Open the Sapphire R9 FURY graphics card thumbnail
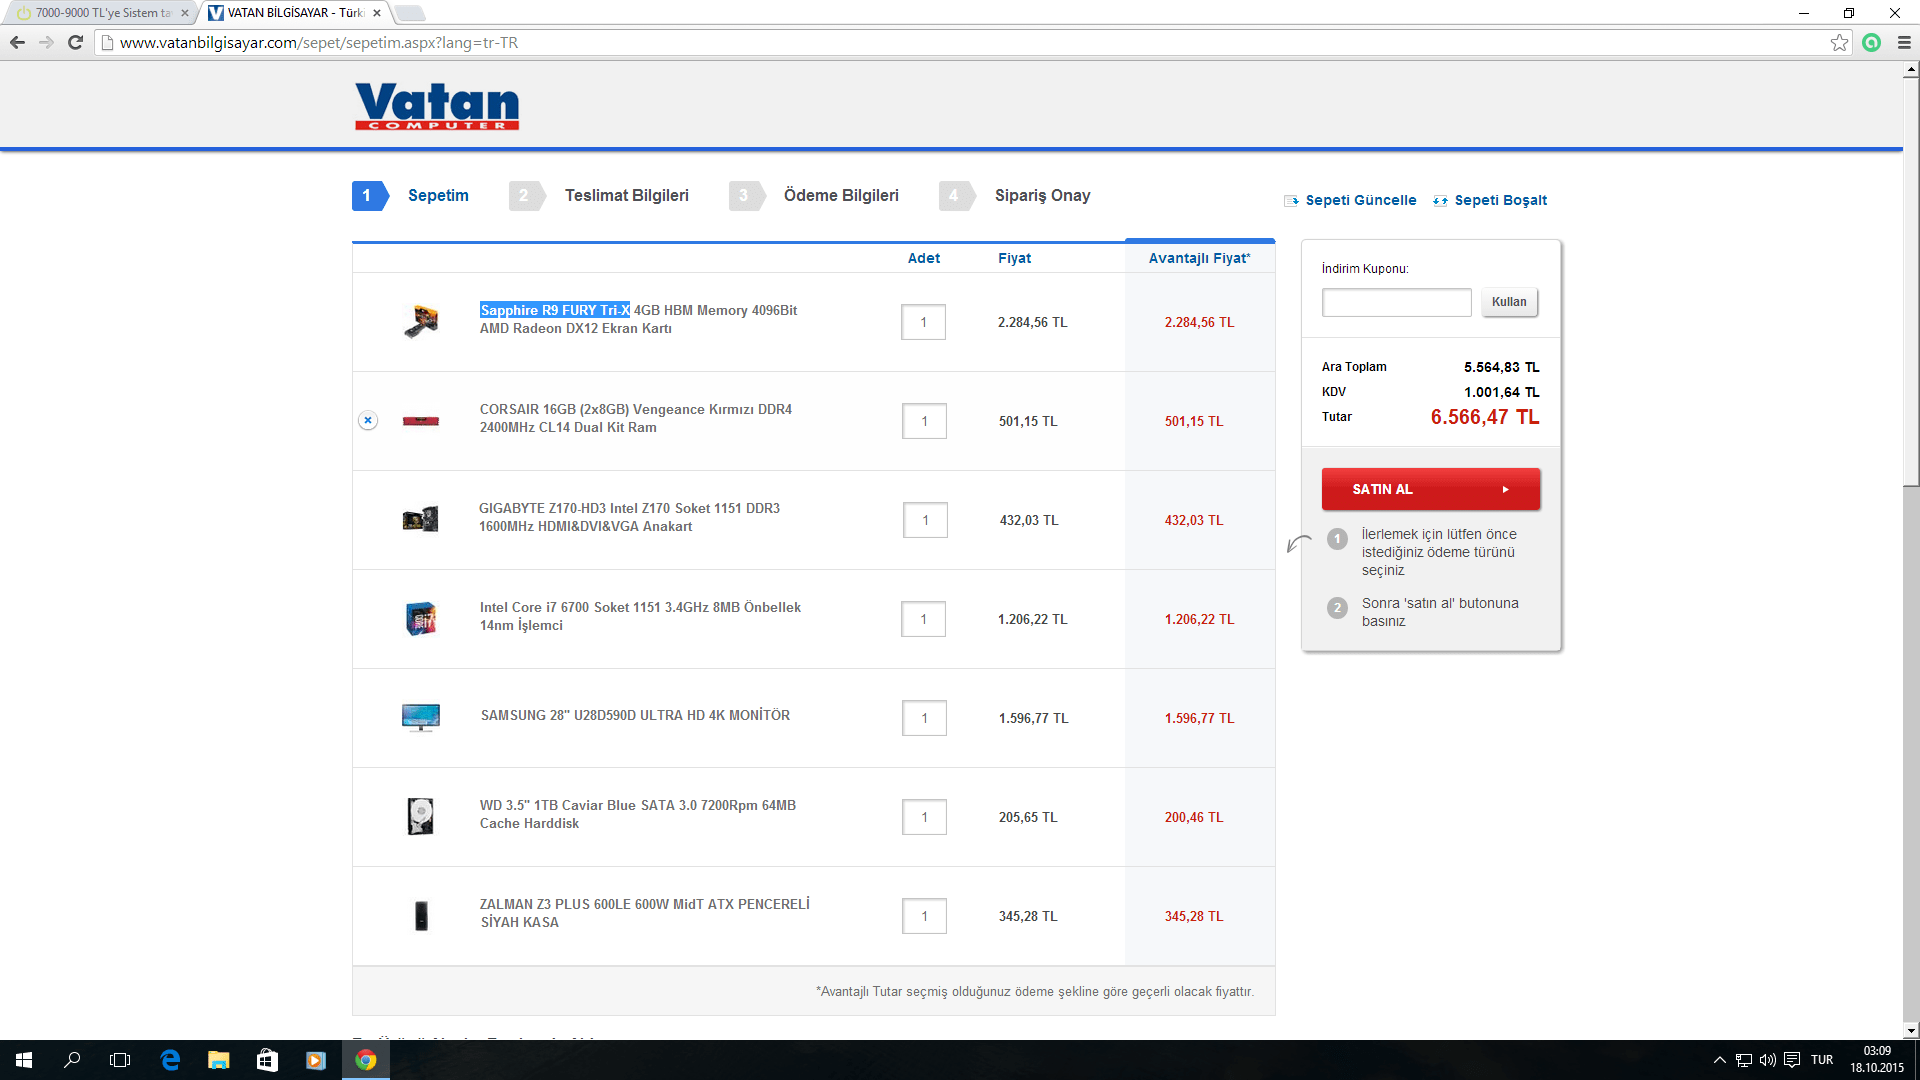This screenshot has height=1080, width=1920. pyautogui.click(x=421, y=321)
